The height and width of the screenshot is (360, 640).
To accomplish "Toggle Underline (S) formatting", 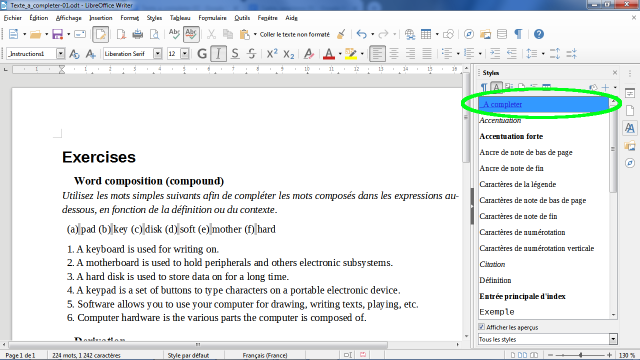I will point(235,53).
